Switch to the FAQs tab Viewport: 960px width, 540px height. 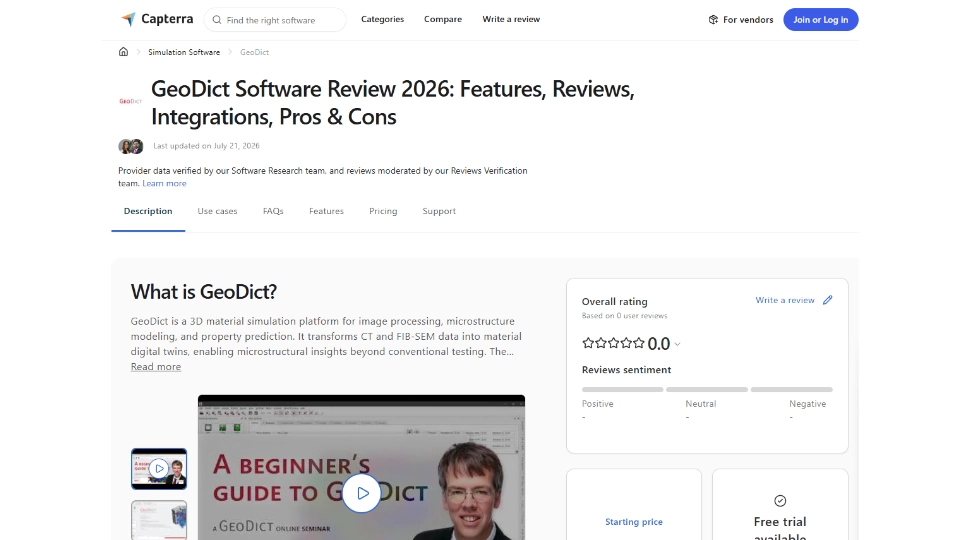tap(273, 211)
